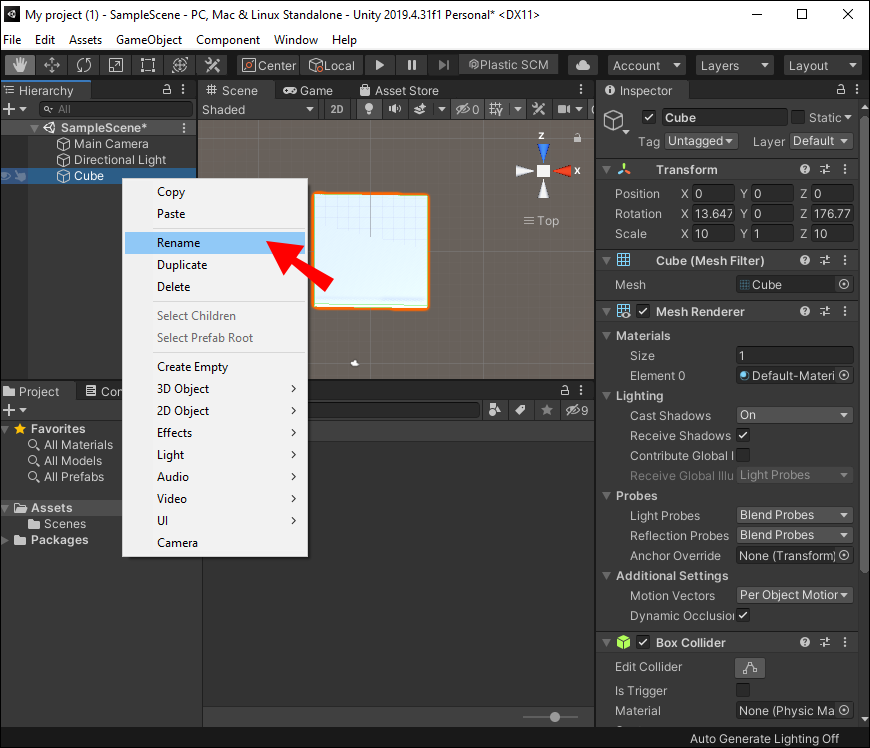Screen dimensions: 870x748
Task: Adjust the Project panel icon size slider
Action: (556, 717)
